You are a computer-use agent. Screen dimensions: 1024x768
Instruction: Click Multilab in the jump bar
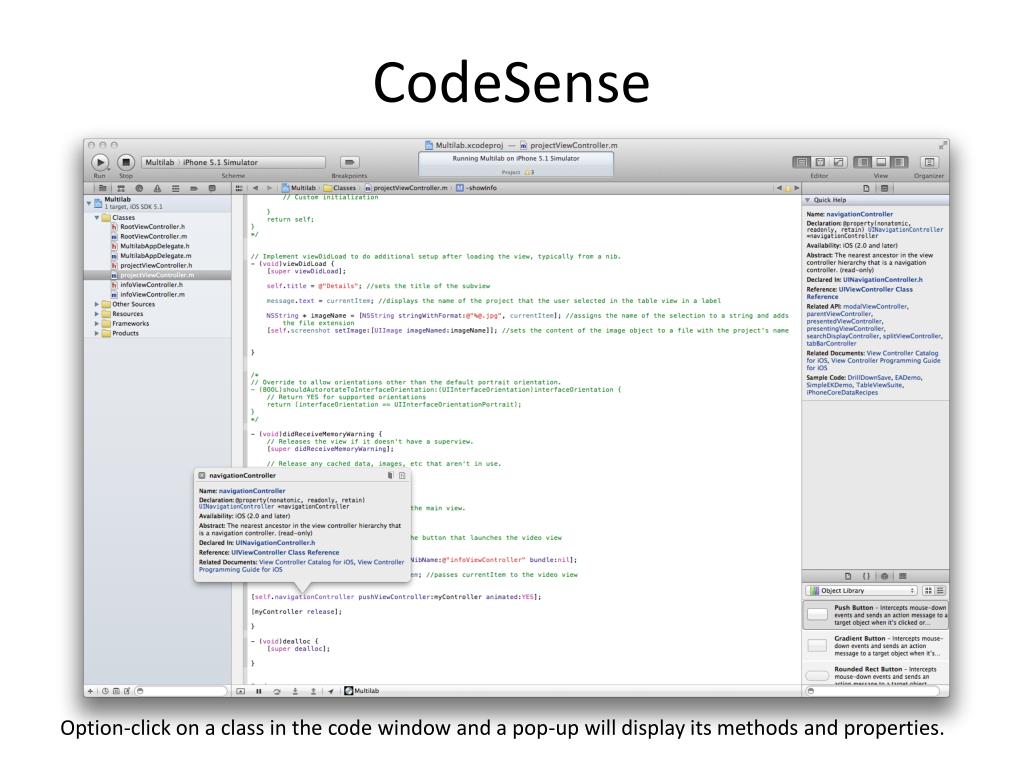pos(298,188)
